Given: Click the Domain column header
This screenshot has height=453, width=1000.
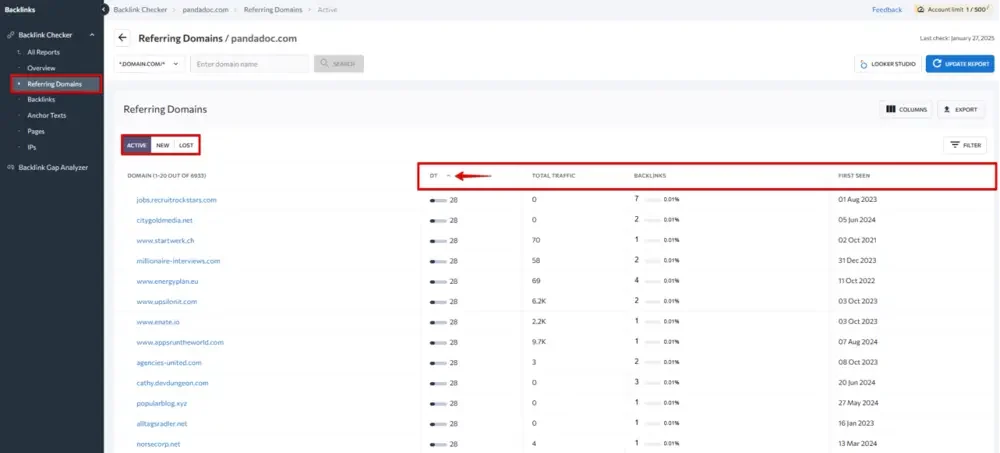Looking at the screenshot, I should pyautogui.click(x=166, y=175).
